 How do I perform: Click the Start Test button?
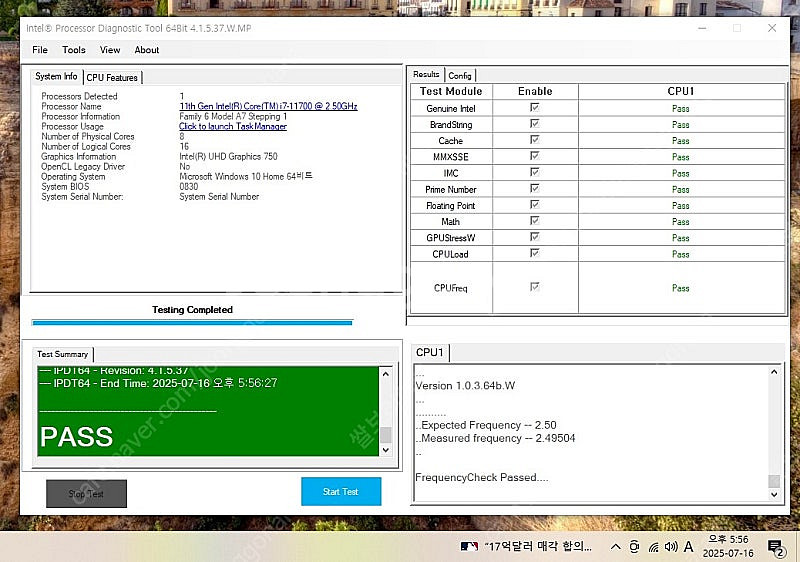[341, 492]
